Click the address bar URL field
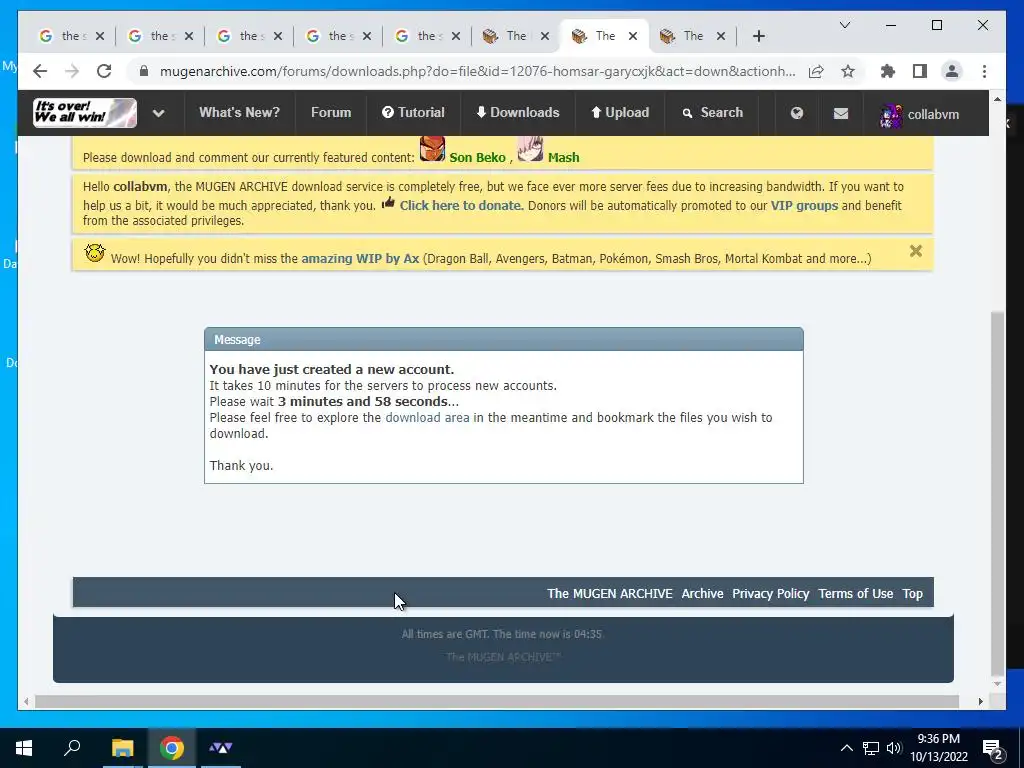This screenshot has height=768, width=1024. (x=477, y=71)
